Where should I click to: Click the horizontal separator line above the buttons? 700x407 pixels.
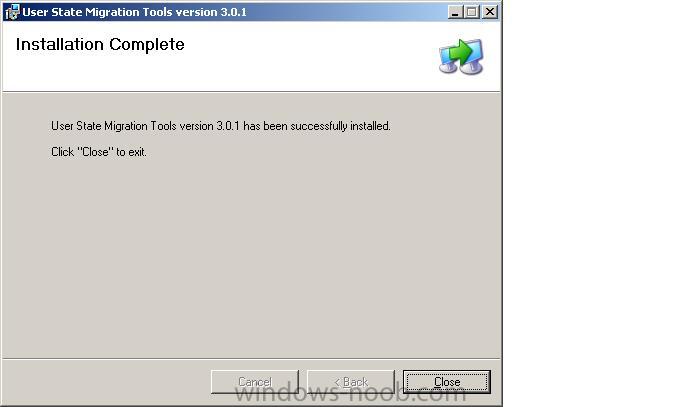tap(251, 358)
